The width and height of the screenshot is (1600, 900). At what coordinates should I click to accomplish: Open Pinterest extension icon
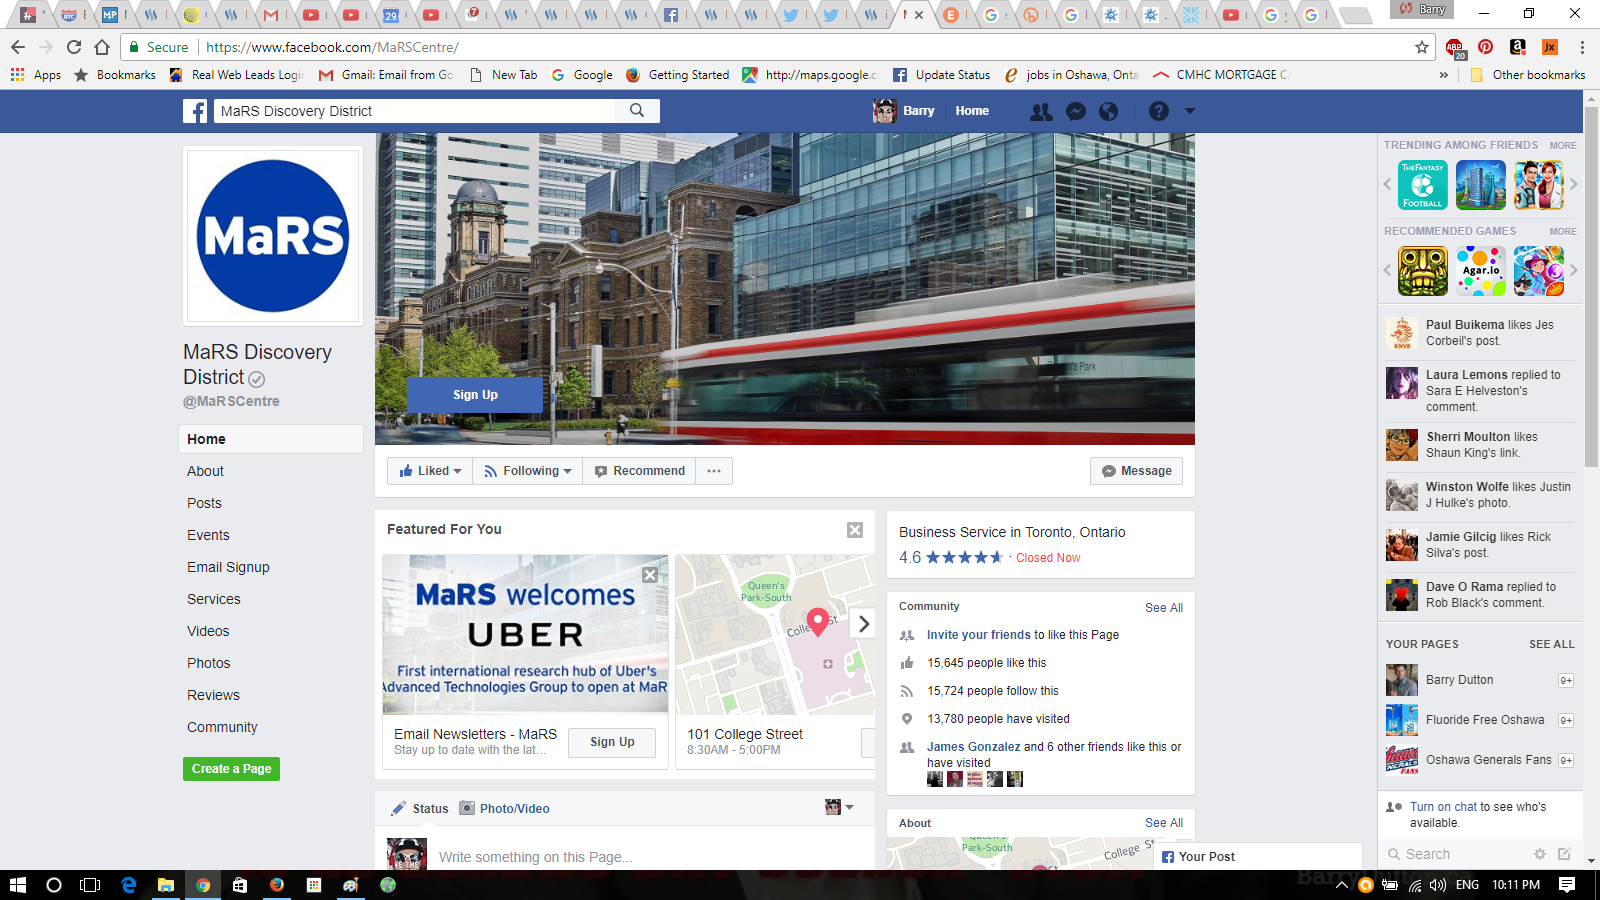[x=1485, y=47]
